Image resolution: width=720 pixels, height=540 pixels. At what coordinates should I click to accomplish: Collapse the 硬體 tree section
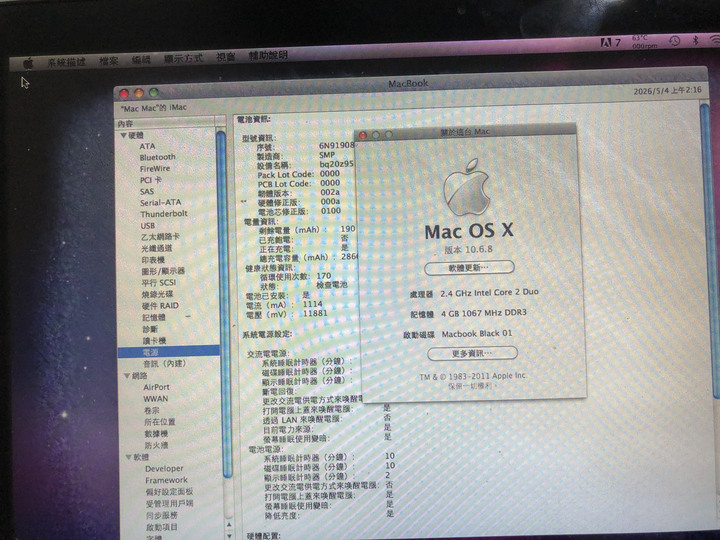point(124,135)
